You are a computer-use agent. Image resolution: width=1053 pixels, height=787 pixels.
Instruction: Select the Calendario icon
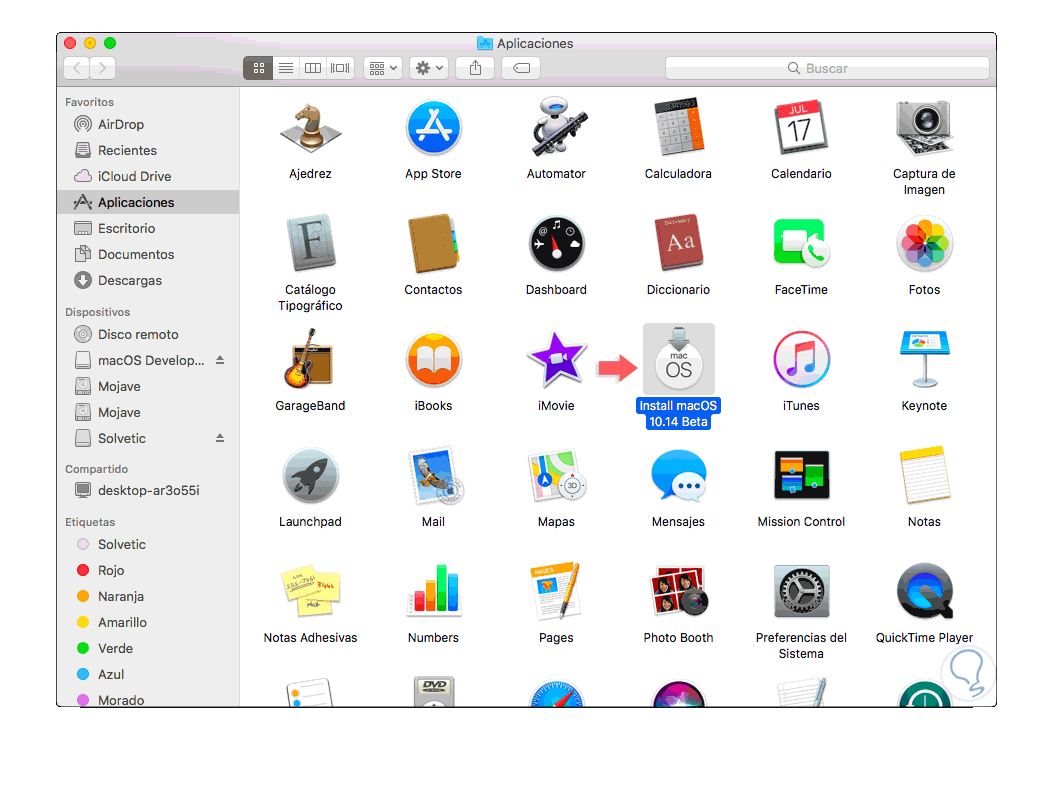coord(801,128)
